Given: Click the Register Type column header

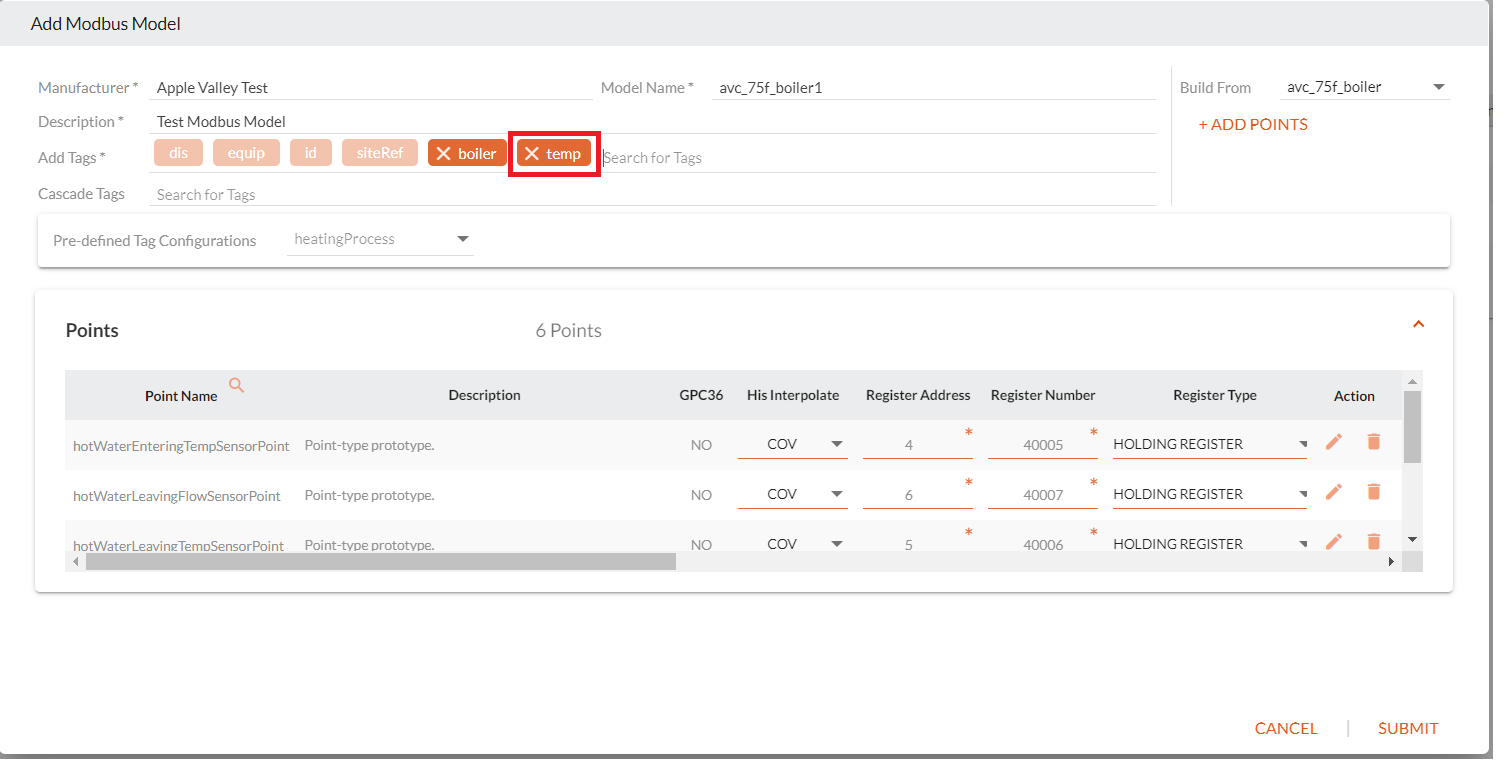Looking at the screenshot, I should pyautogui.click(x=1215, y=395).
